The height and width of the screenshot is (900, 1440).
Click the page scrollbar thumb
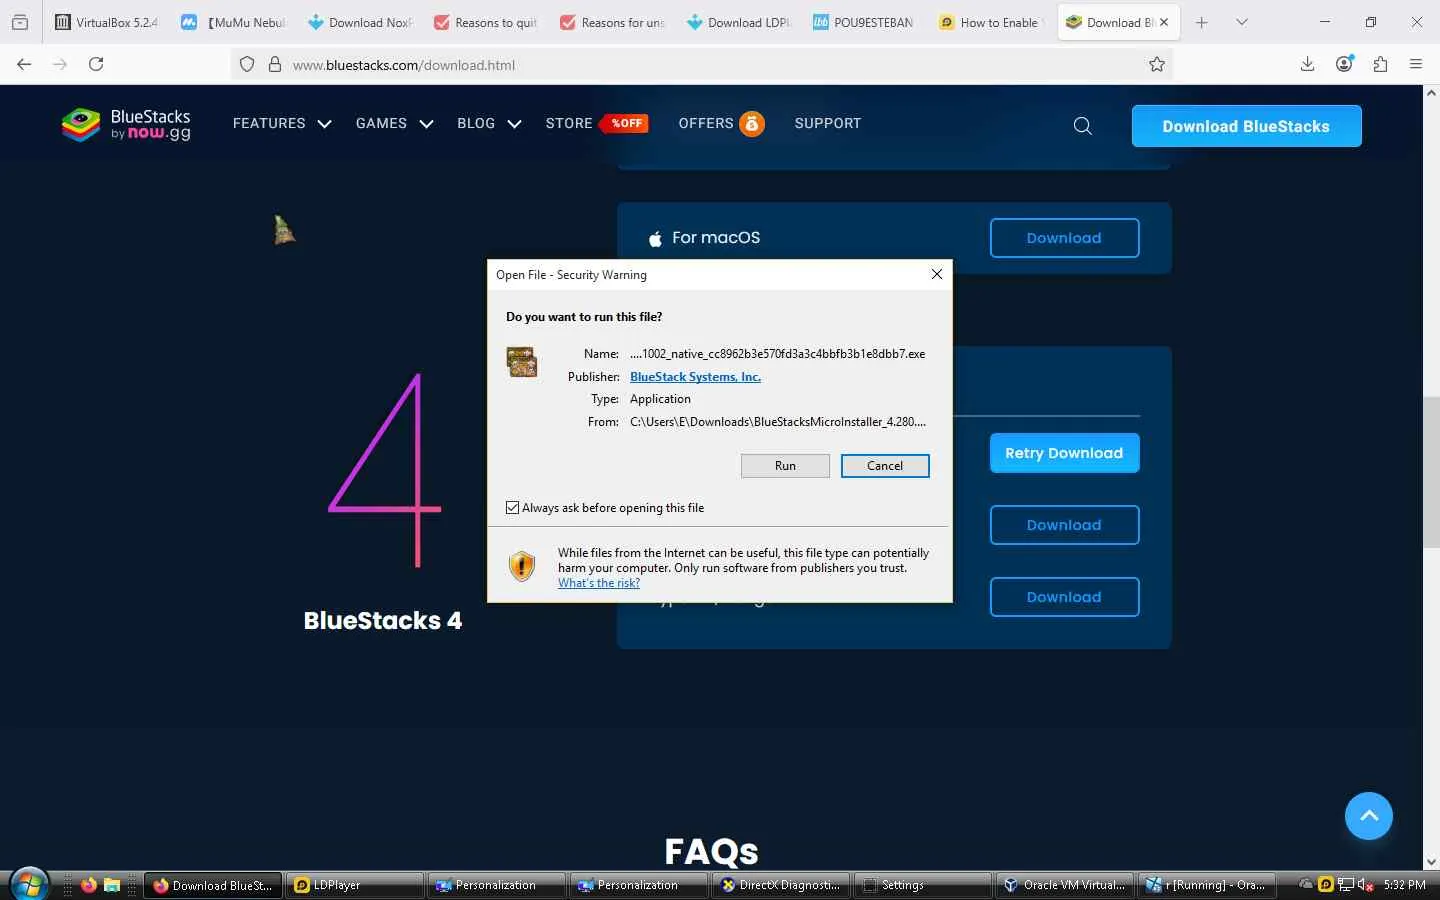tap(1431, 472)
